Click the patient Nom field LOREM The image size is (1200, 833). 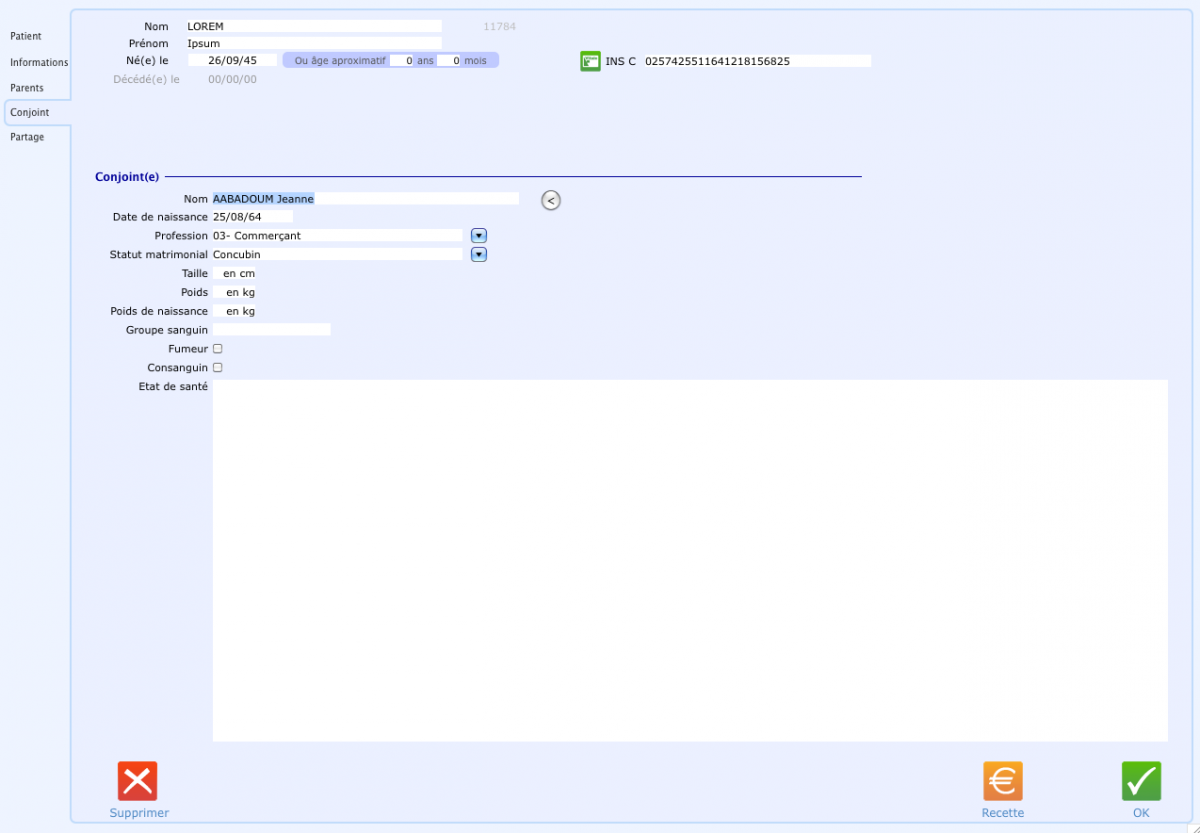[314, 26]
